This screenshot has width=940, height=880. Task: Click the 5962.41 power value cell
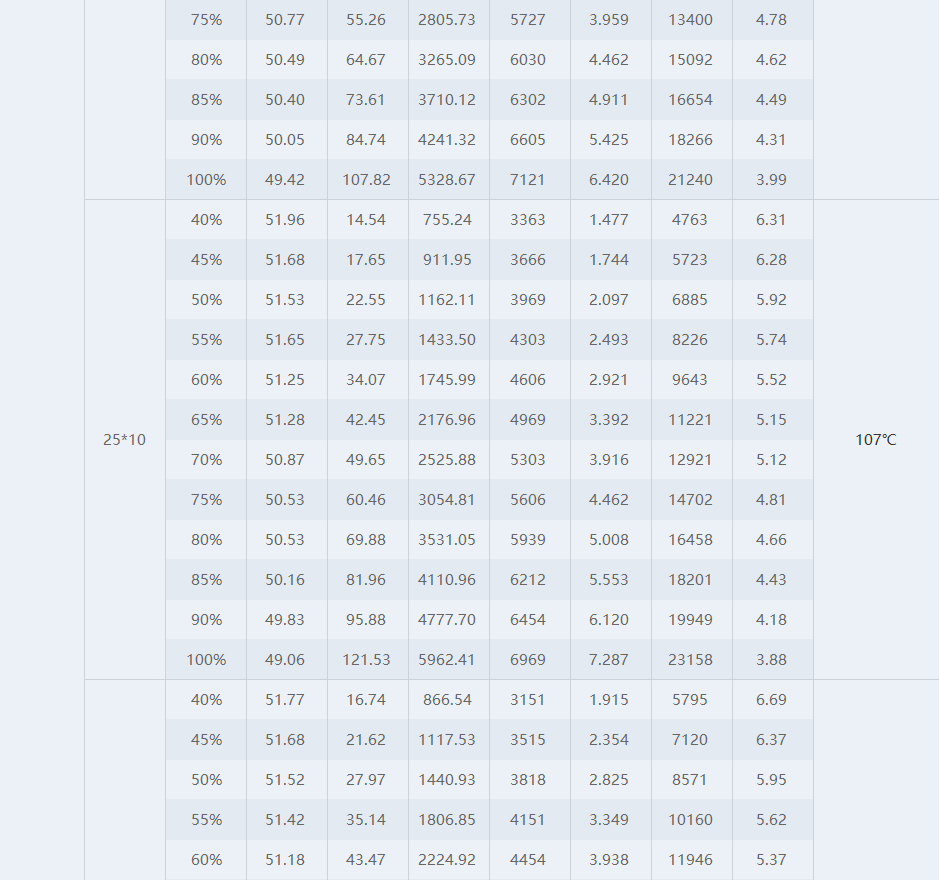pyautogui.click(x=449, y=659)
